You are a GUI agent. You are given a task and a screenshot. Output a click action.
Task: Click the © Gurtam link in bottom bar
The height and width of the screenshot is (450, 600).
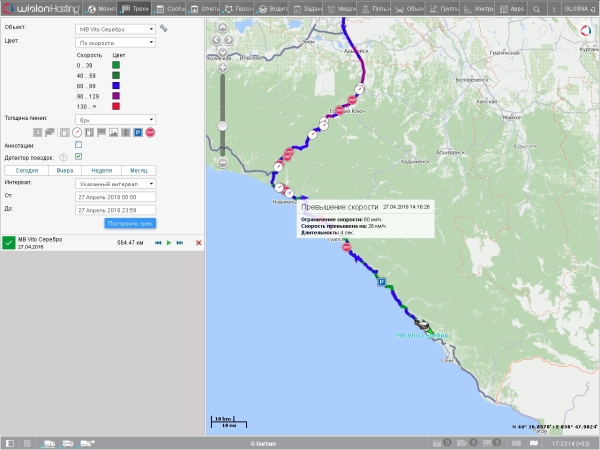point(263,443)
